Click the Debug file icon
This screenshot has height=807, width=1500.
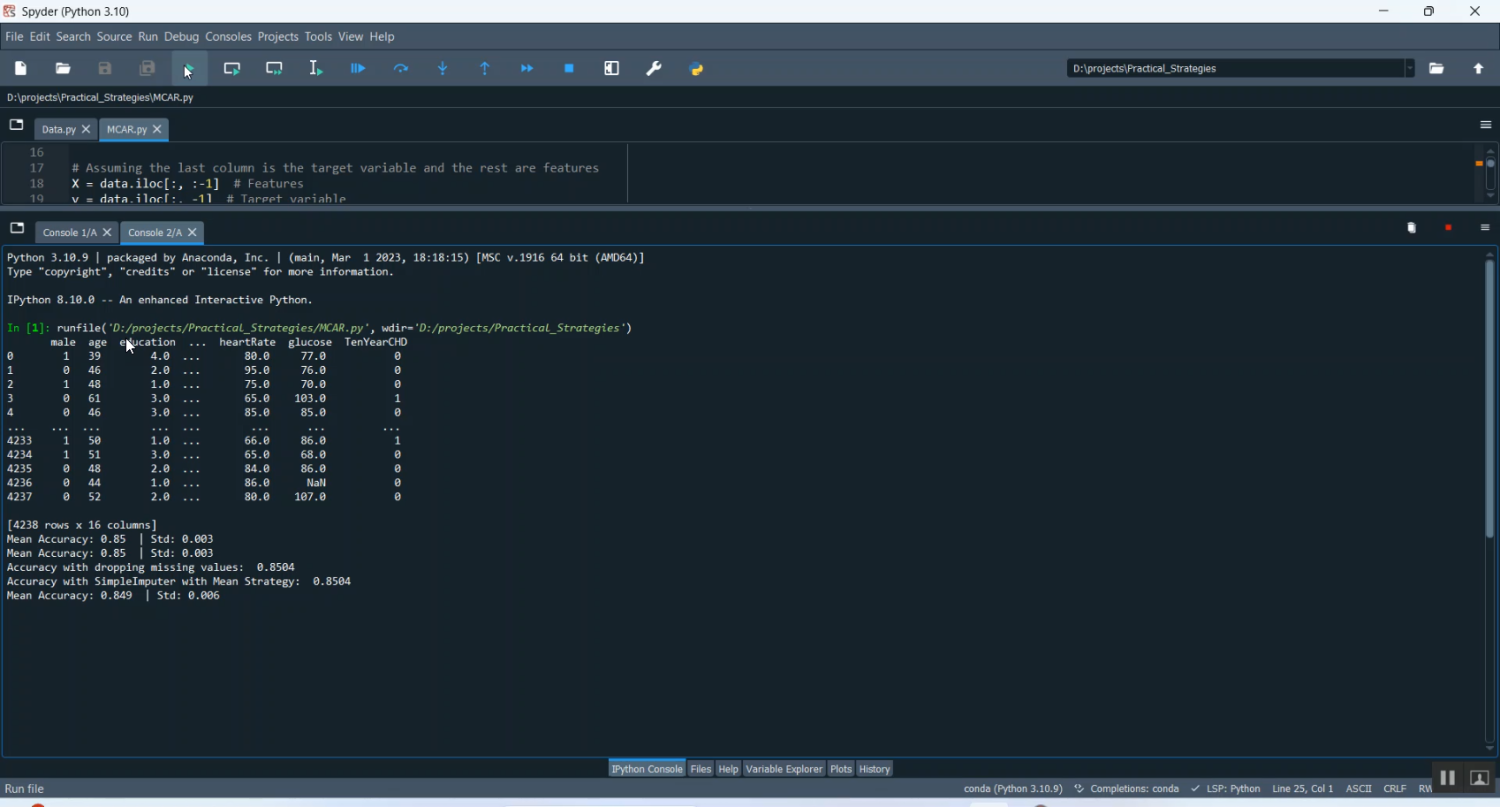point(358,69)
